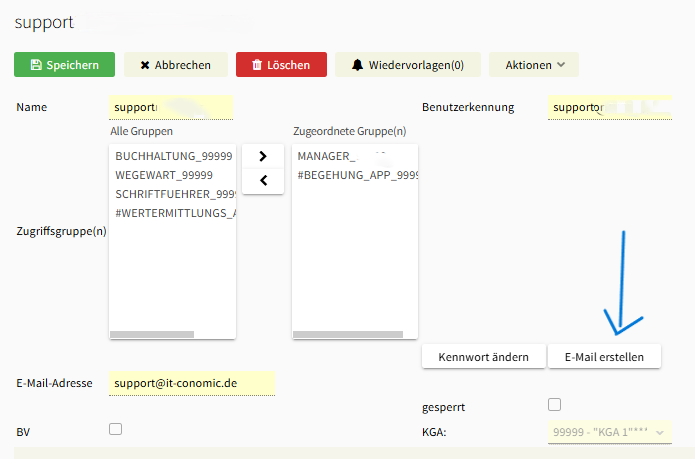Toggle the gesperrt checkbox
This screenshot has height=459, width=695.
(555, 405)
